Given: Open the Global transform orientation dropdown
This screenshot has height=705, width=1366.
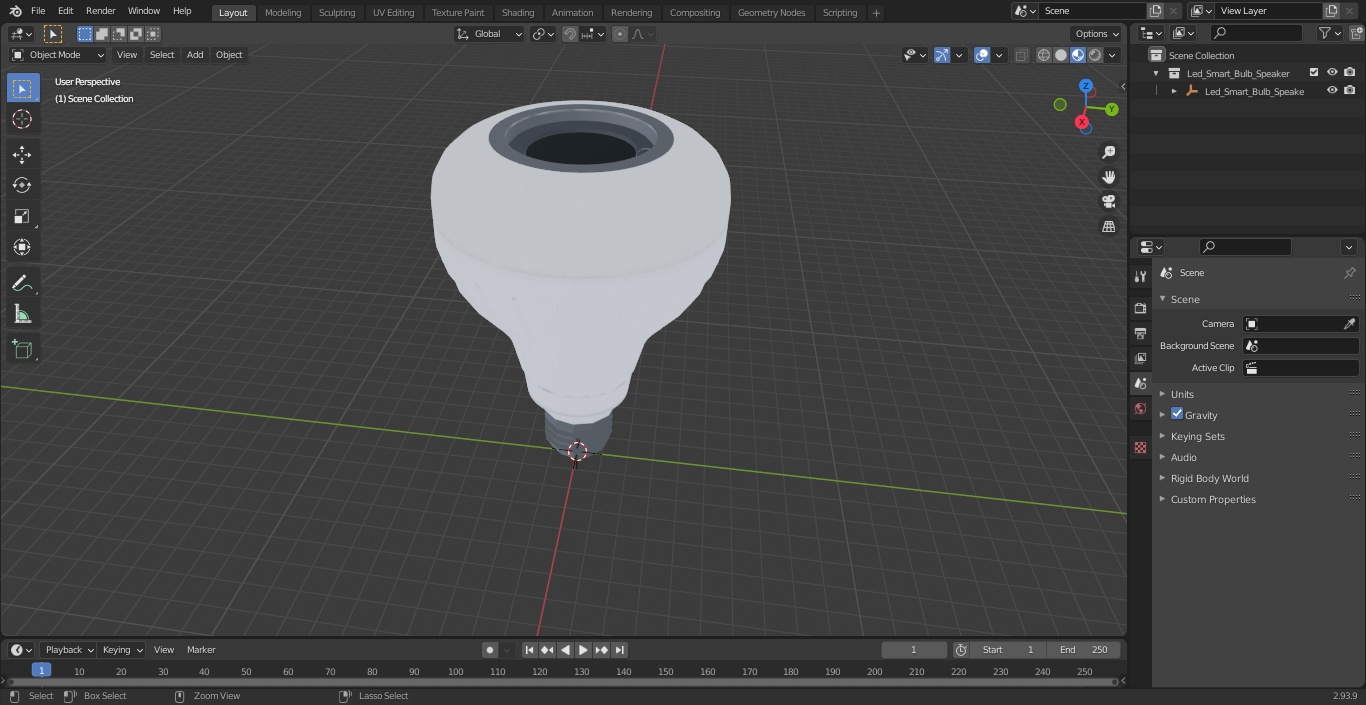Looking at the screenshot, I should [489, 34].
